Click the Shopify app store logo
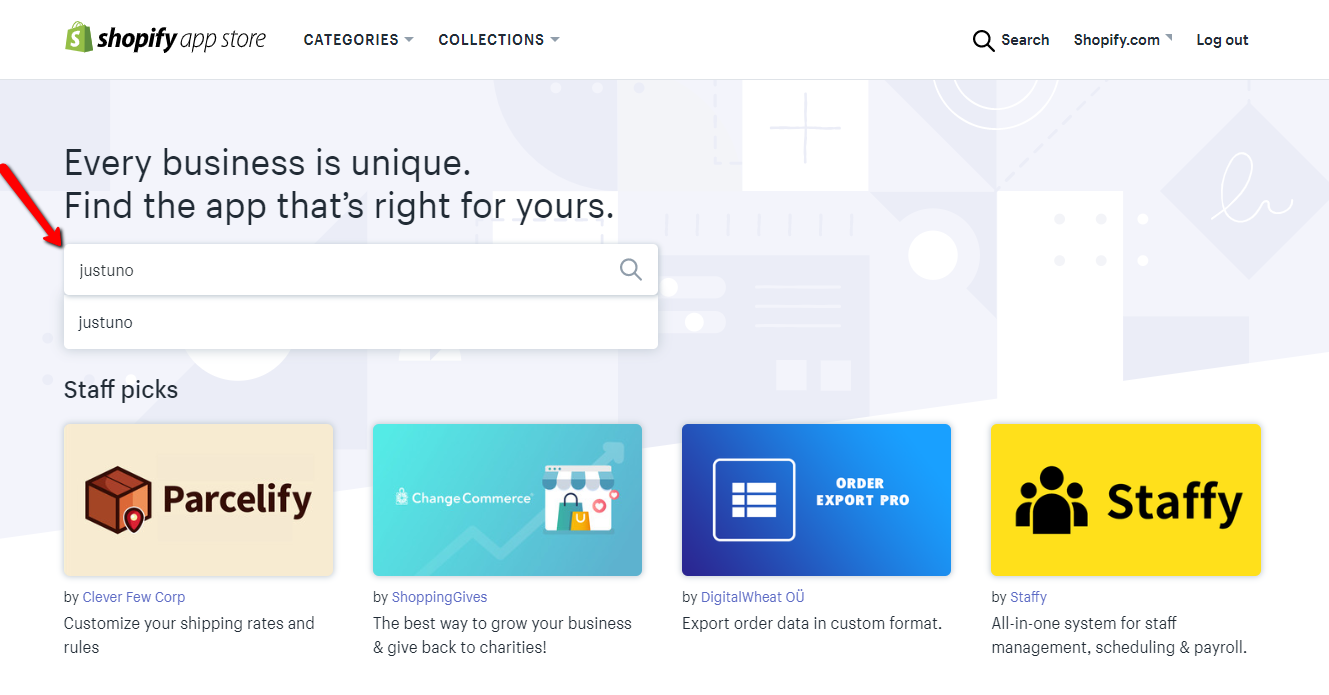Image resolution: width=1329 pixels, height=695 pixels. coord(165,37)
